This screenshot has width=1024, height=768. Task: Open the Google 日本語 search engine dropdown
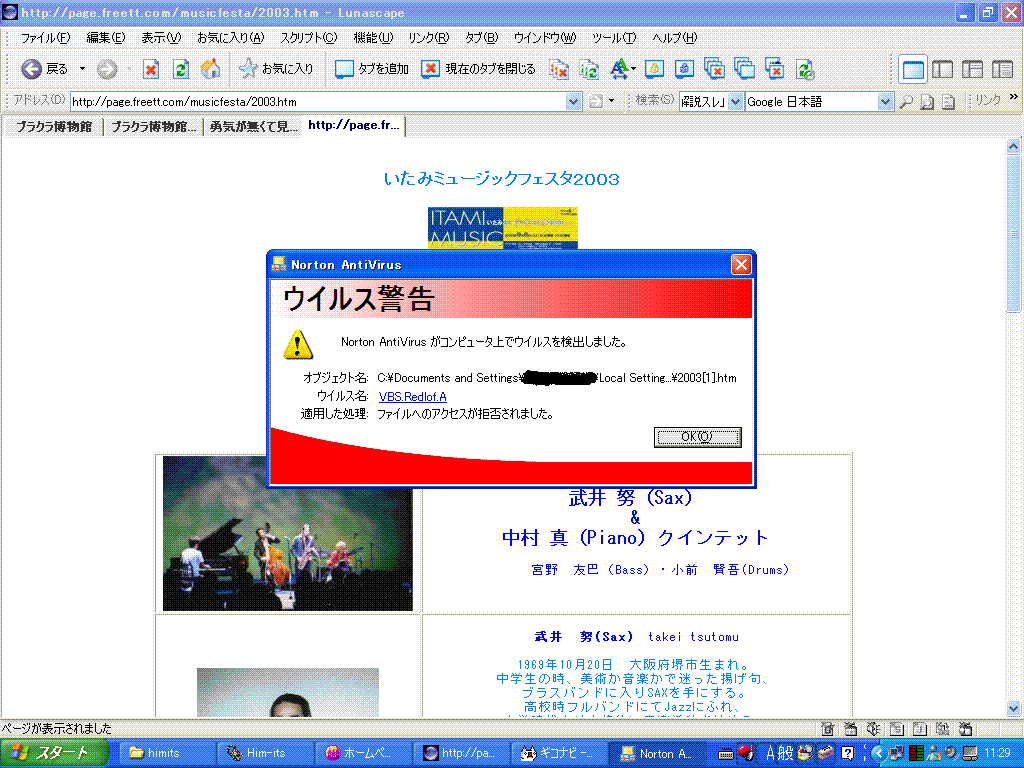tap(884, 102)
